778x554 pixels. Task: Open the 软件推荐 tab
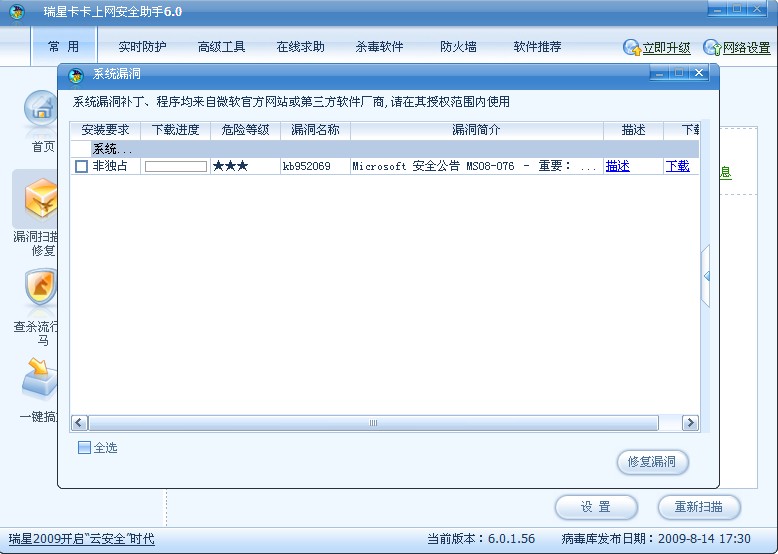[537, 47]
